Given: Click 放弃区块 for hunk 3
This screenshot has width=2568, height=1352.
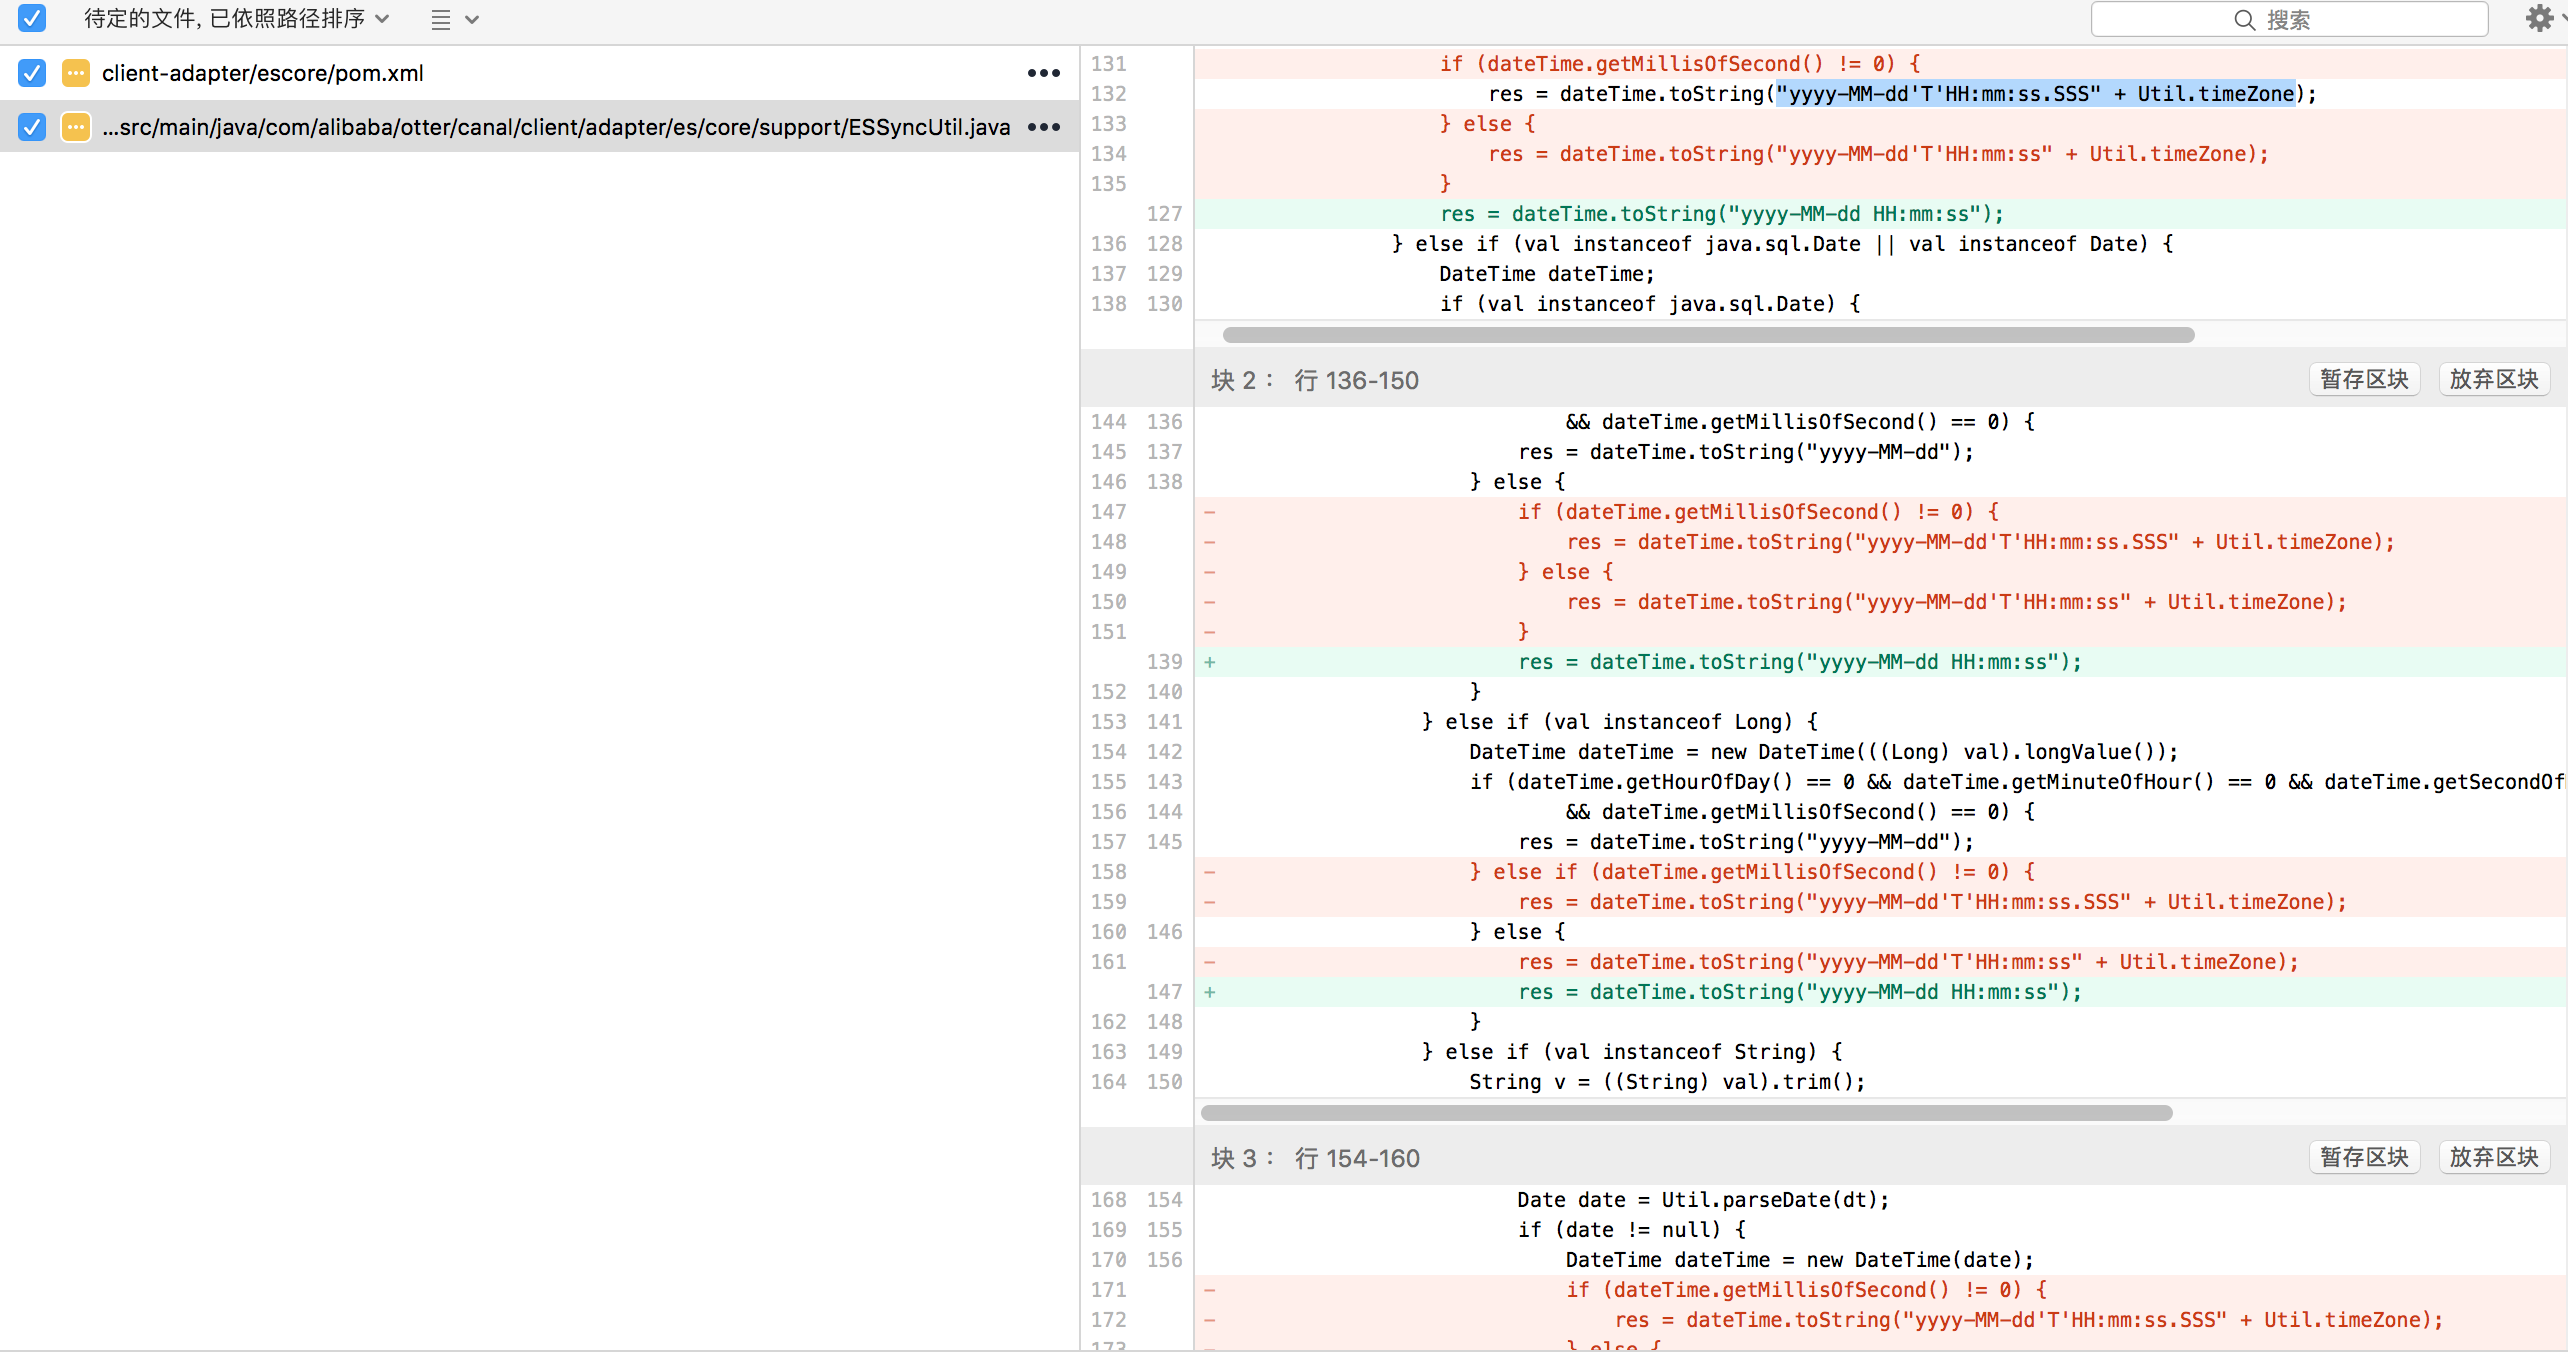Looking at the screenshot, I should 2493,1157.
